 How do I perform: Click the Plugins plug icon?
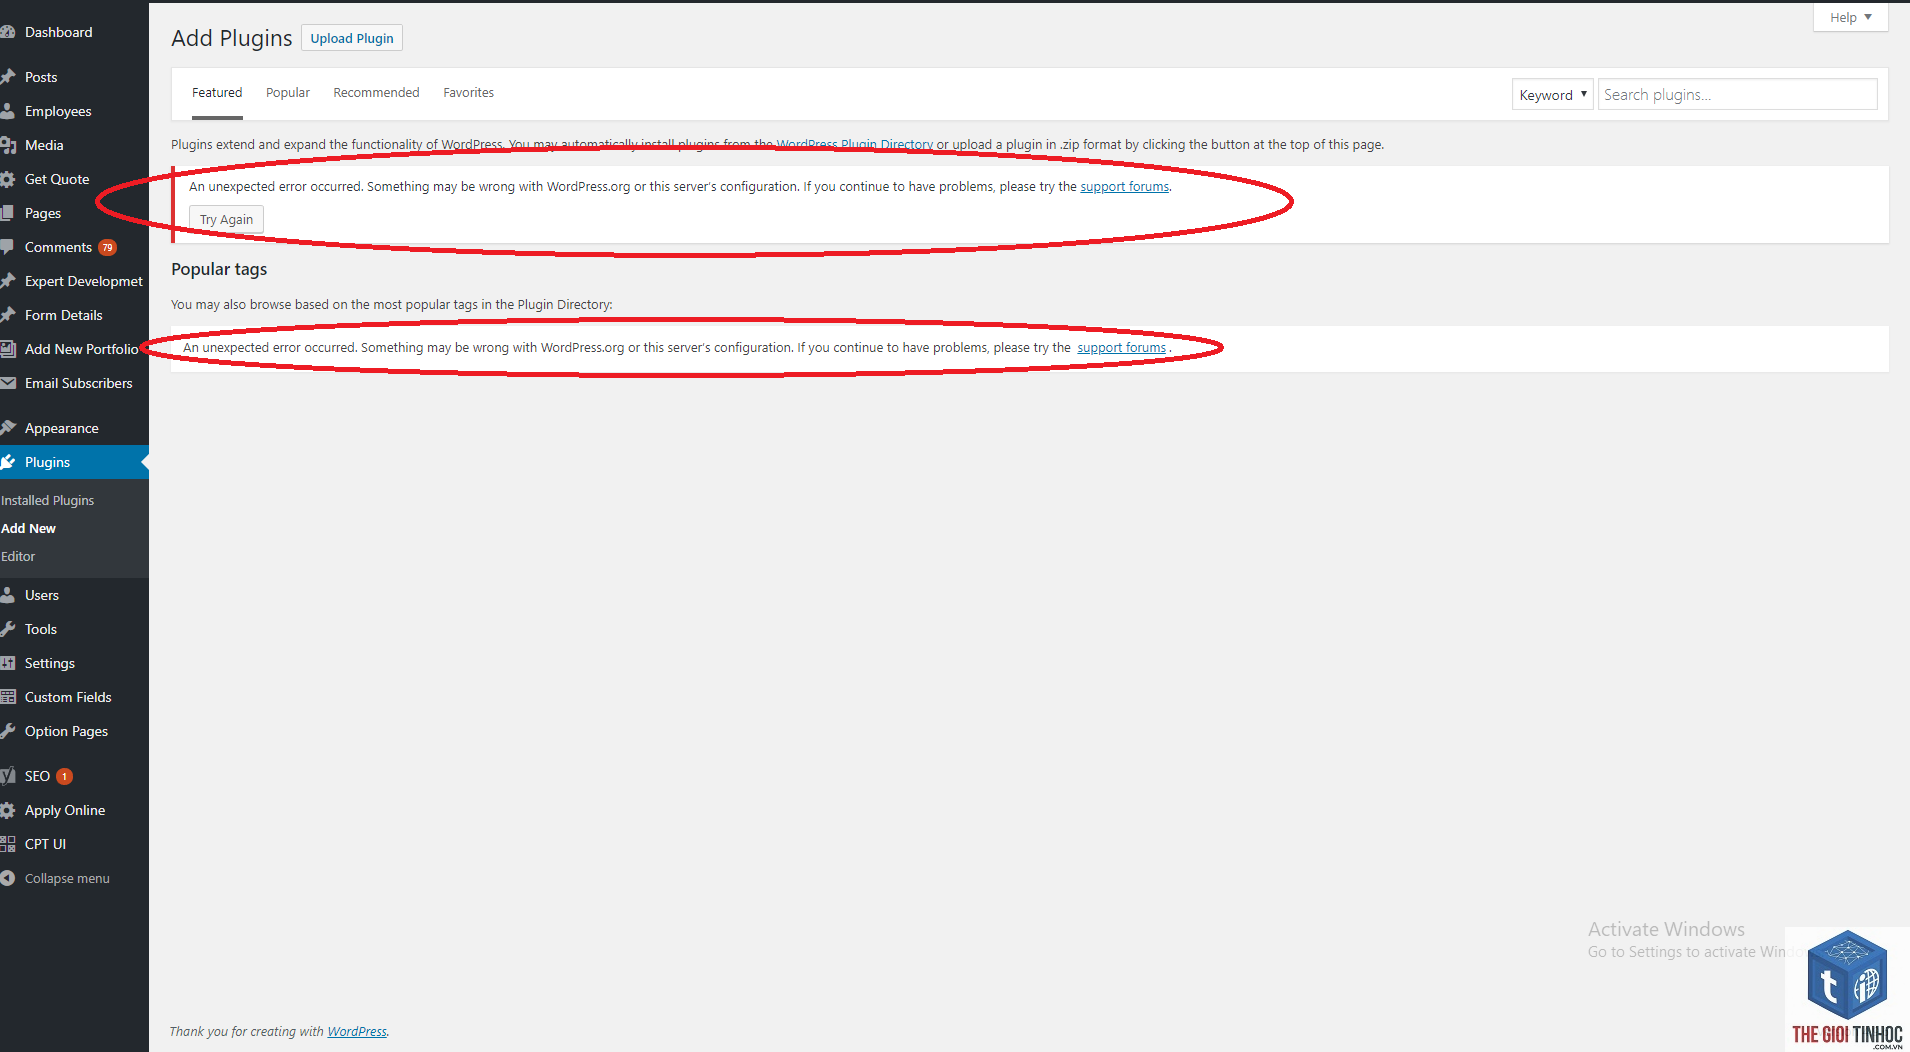tap(7, 462)
